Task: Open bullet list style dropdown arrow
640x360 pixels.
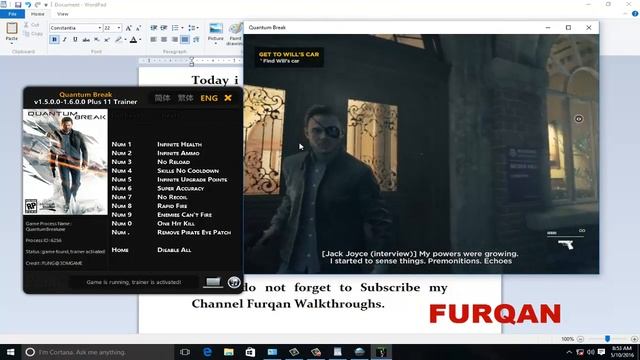Action: [182, 28]
